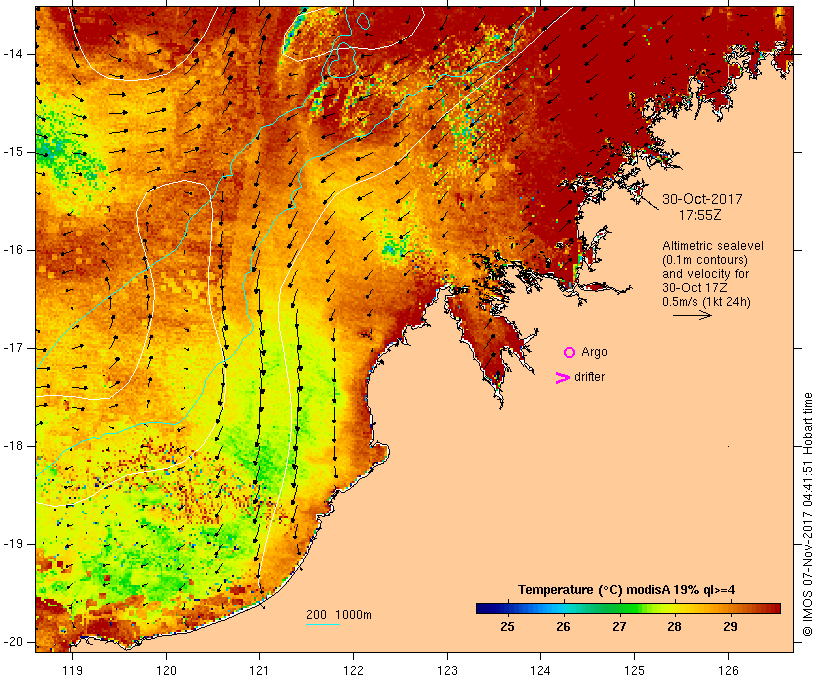This screenshot has height=680, width=820.
Task: Click the cyan 200 1000m isobath legend line
Action: (323, 624)
